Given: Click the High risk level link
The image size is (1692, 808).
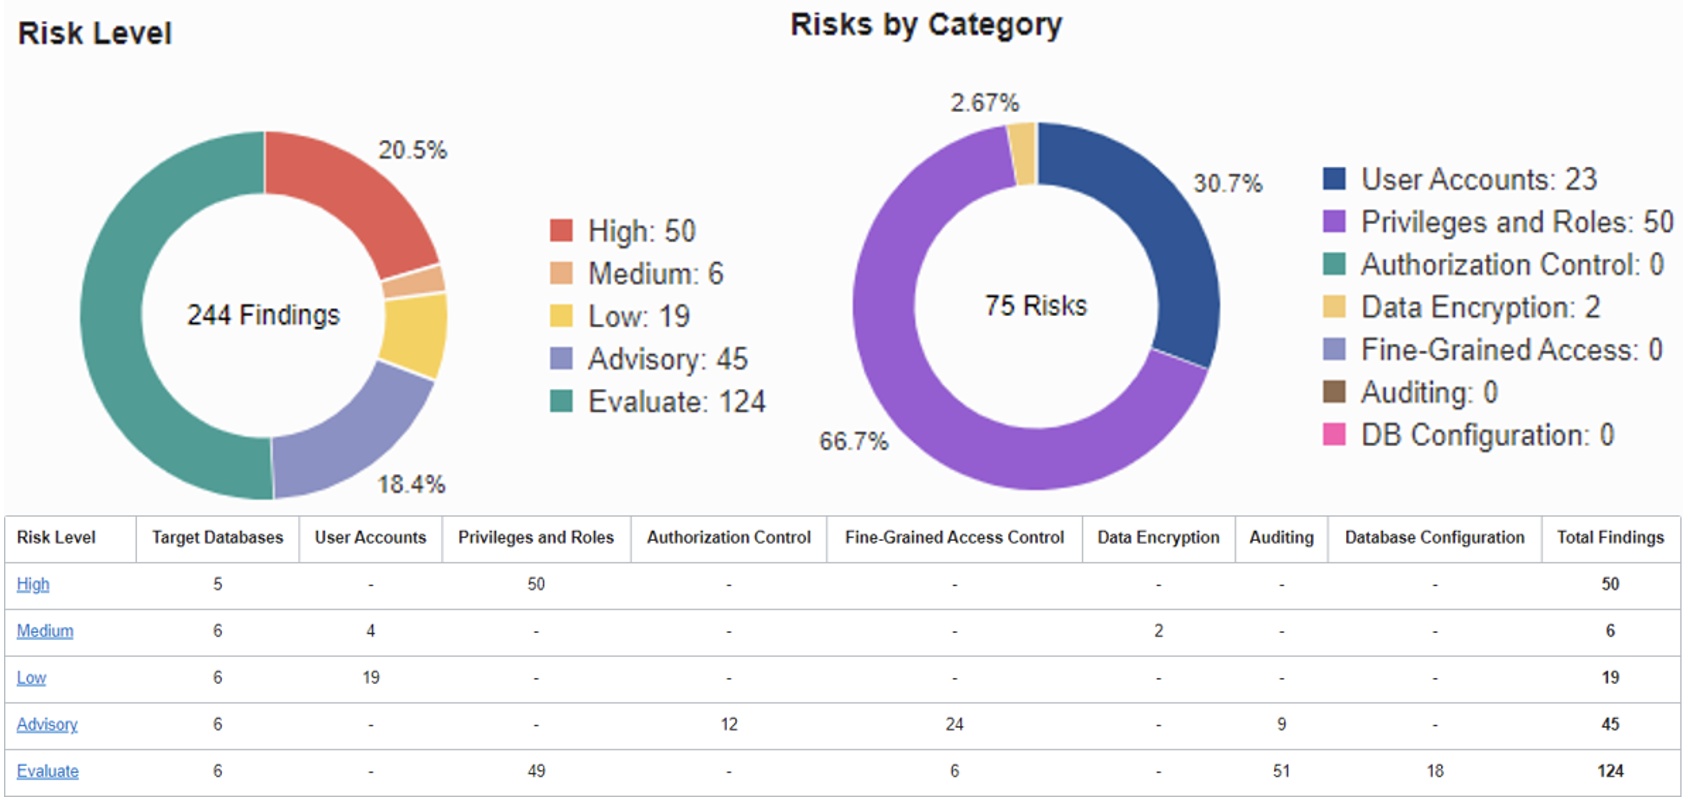Looking at the screenshot, I should (x=33, y=584).
